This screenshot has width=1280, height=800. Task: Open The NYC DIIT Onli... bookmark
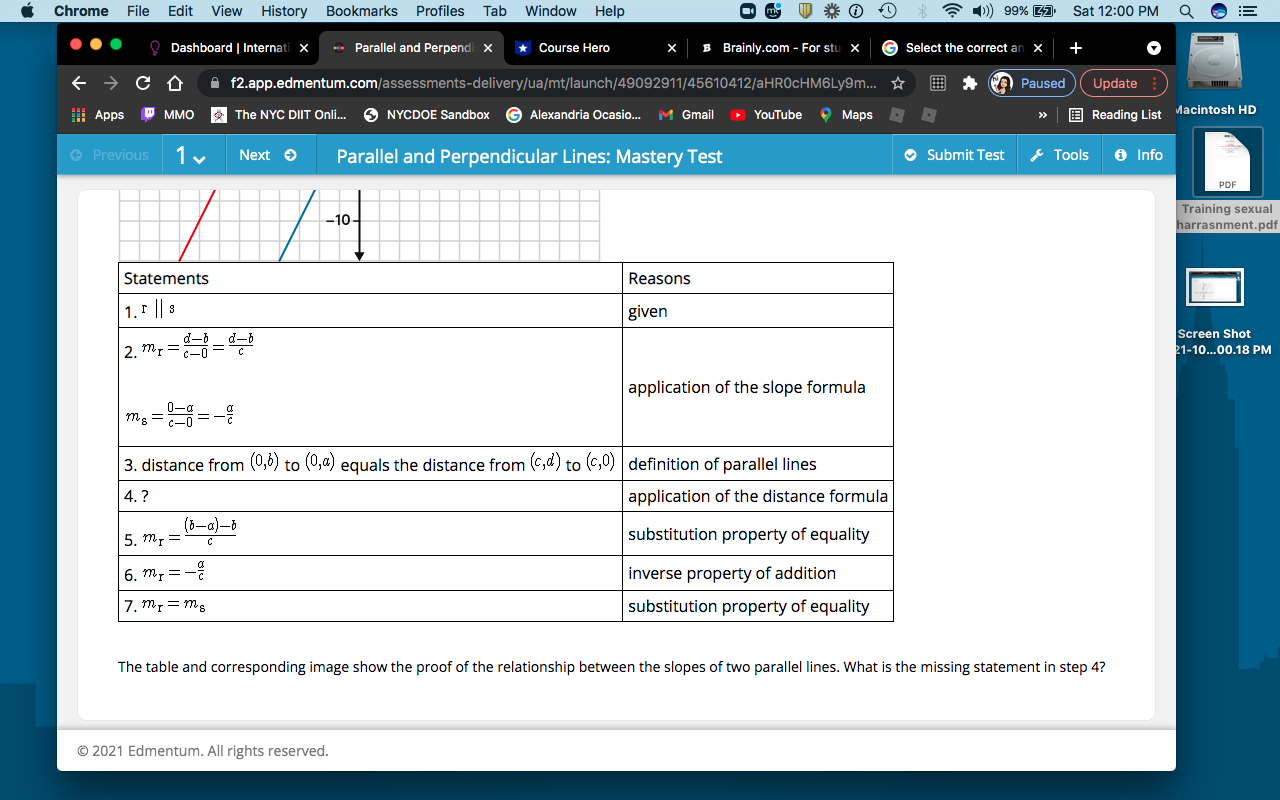(x=279, y=115)
